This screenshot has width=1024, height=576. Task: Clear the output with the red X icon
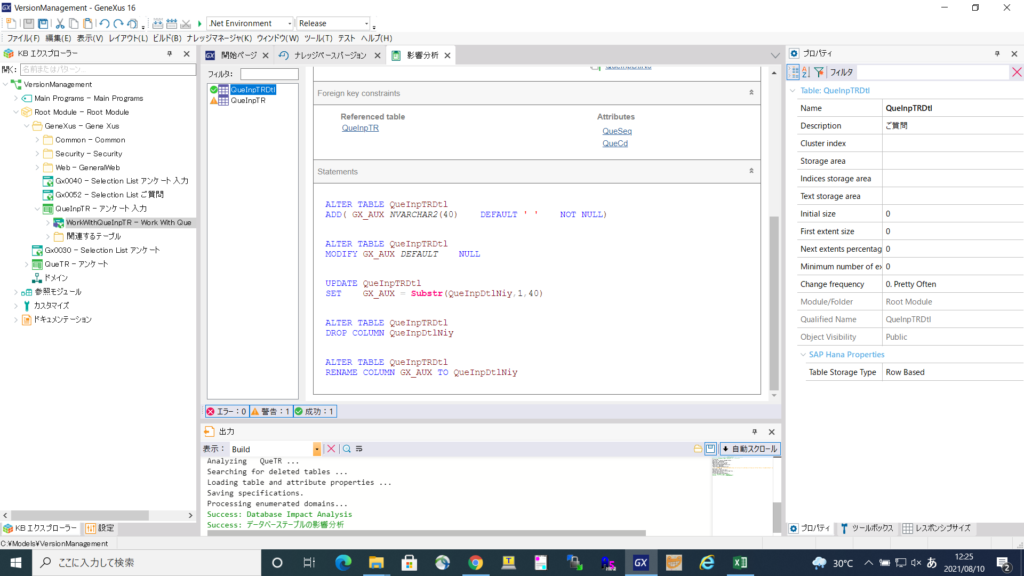point(331,449)
